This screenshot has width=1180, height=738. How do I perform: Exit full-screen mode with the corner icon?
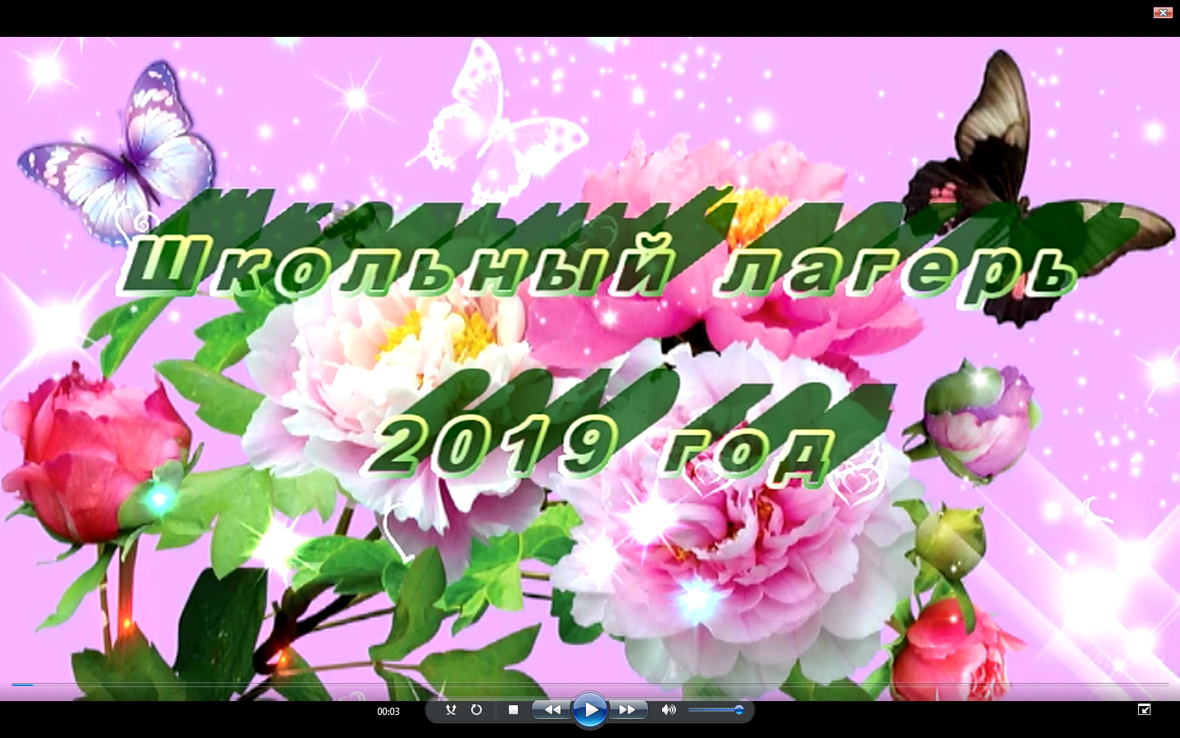[1144, 709]
